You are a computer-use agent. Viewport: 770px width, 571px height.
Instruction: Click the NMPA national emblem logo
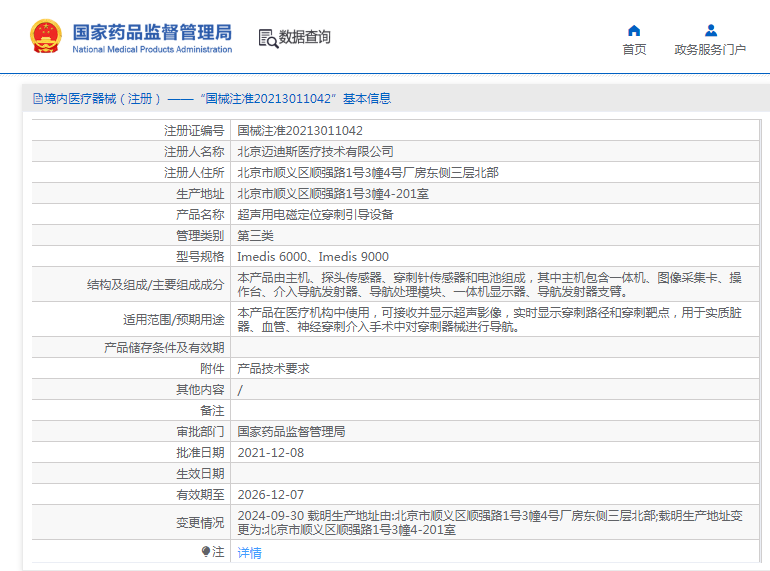[x=45, y=36]
